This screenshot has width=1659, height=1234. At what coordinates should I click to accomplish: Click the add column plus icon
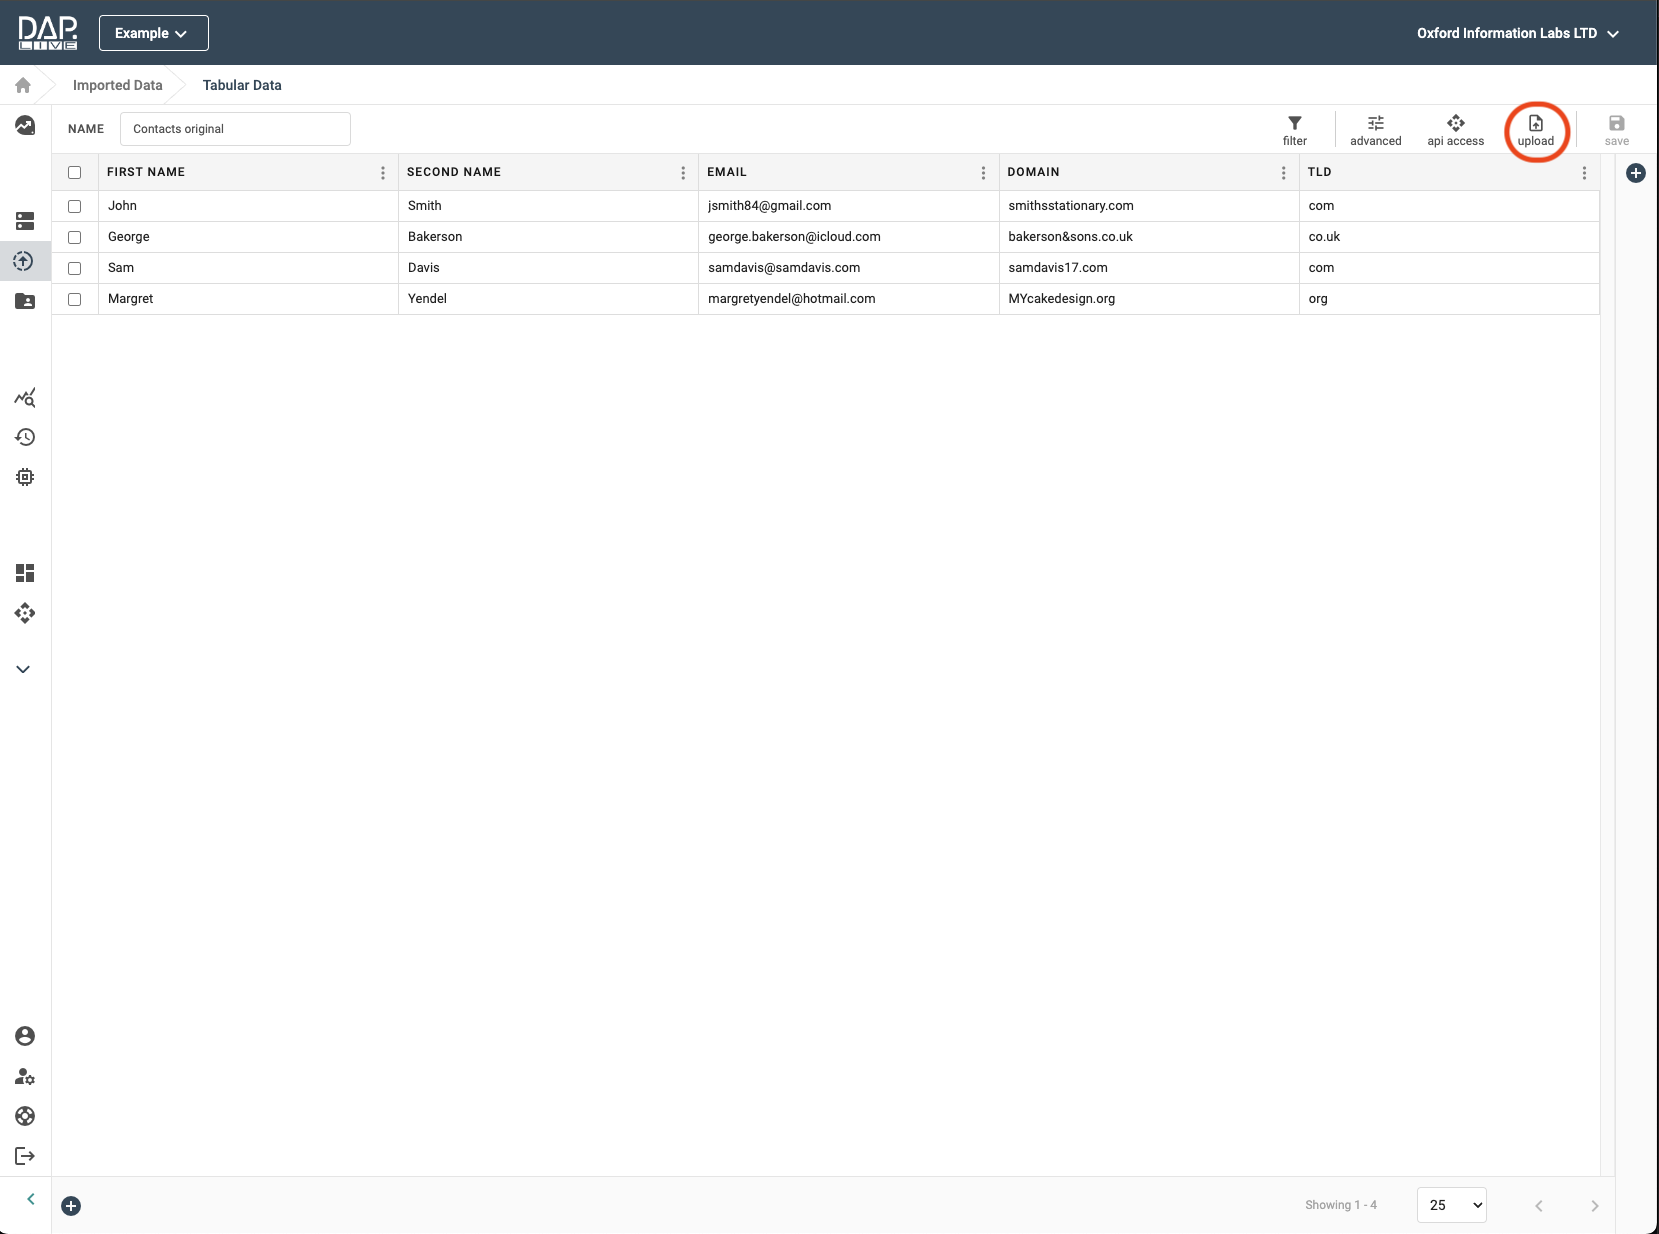[1636, 173]
